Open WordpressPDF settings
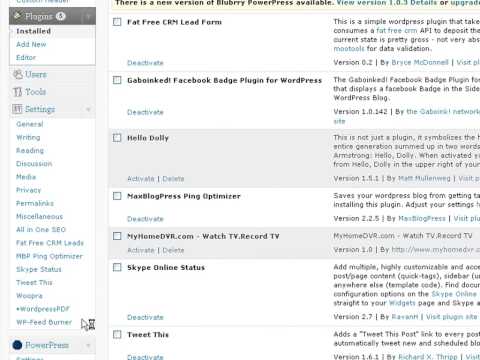This screenshot has height=360, width=480. point(43,309)
